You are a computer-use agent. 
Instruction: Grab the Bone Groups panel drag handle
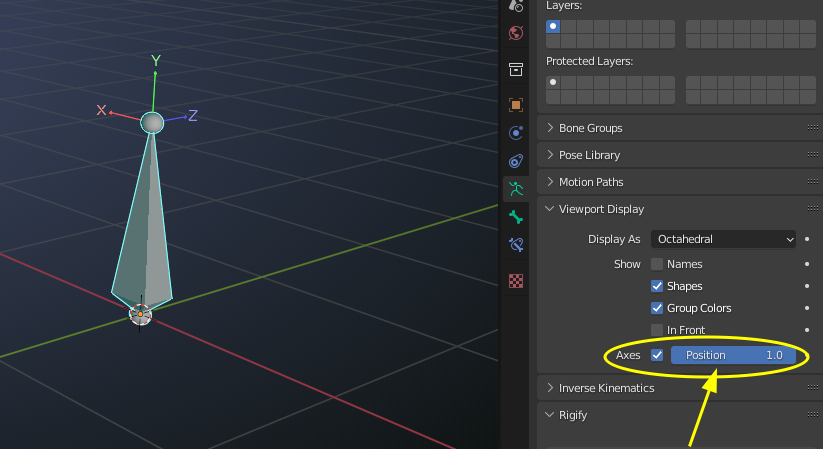[813, 128]
